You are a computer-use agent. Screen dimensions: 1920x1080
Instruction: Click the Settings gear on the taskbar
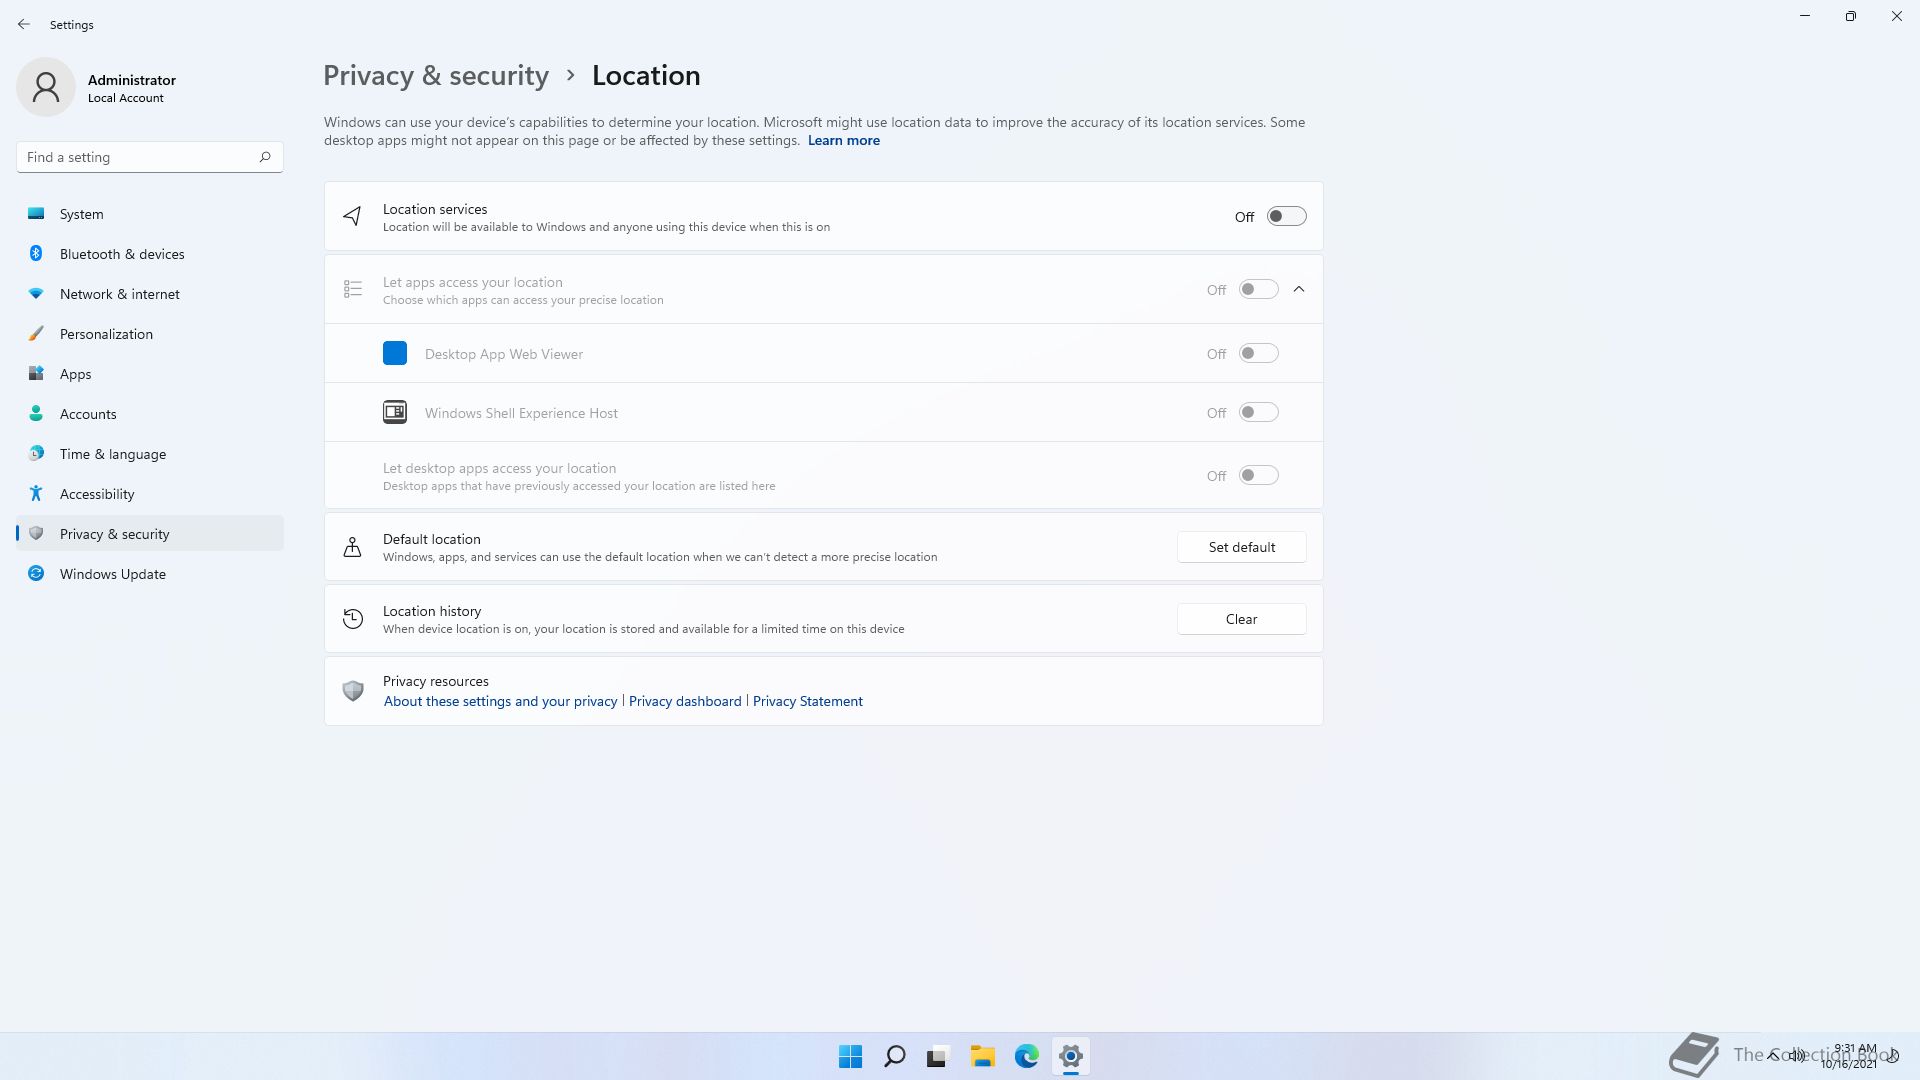[1071, 1056]
